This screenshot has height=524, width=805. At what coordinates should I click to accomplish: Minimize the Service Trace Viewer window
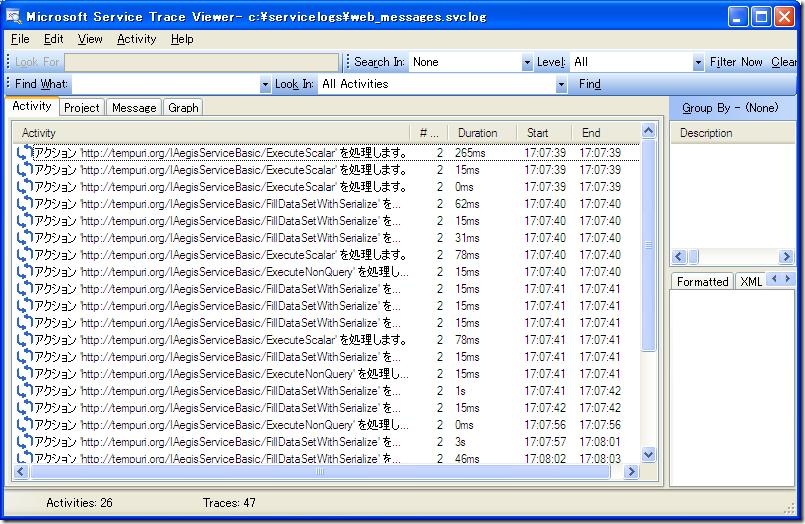coord(738,17)
